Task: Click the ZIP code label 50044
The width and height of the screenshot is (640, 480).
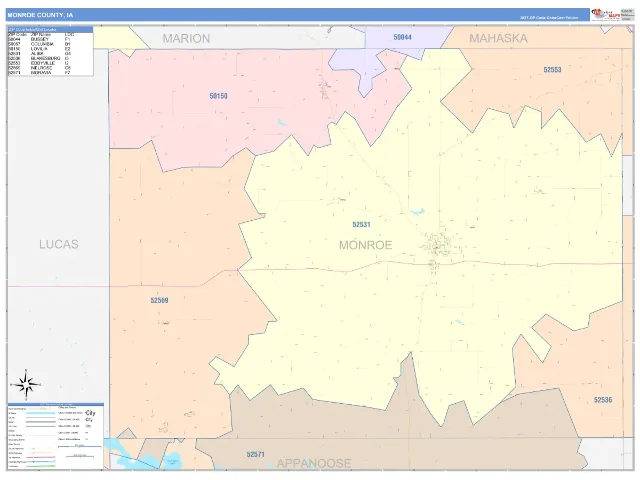Action: point(402,37)
